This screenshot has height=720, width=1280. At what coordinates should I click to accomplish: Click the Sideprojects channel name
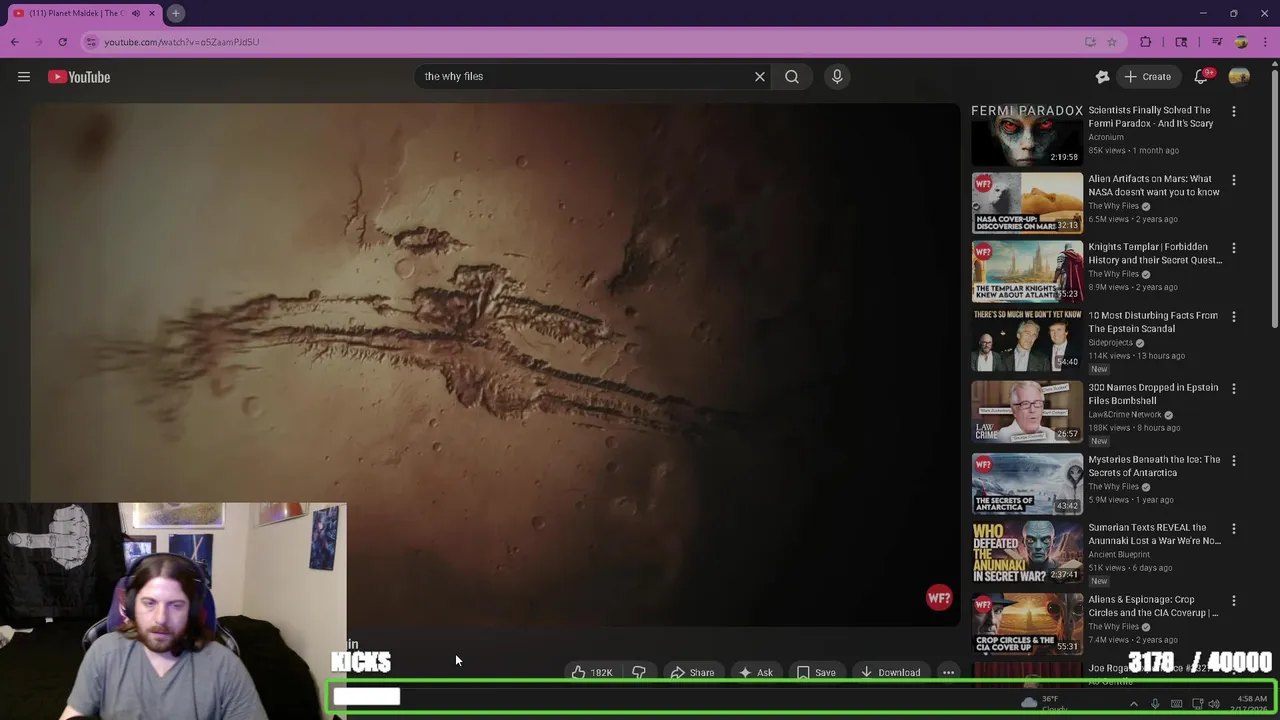[1113, 343]
